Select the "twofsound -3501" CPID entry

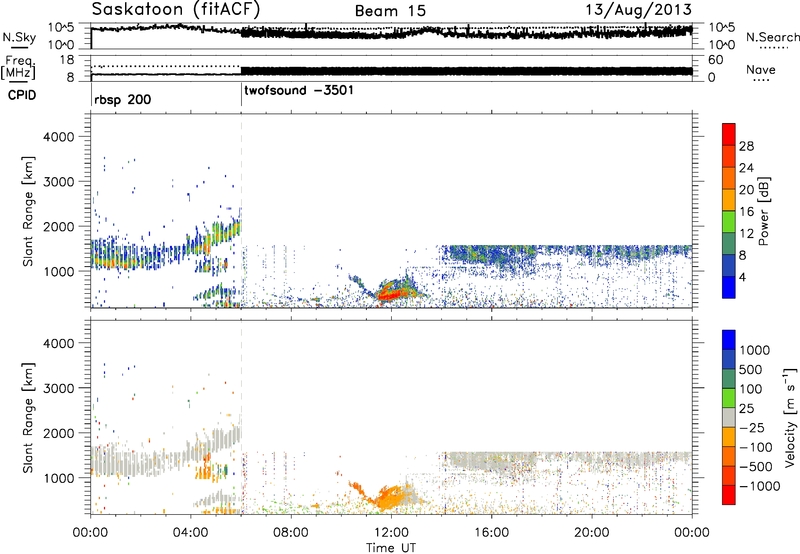299,91
